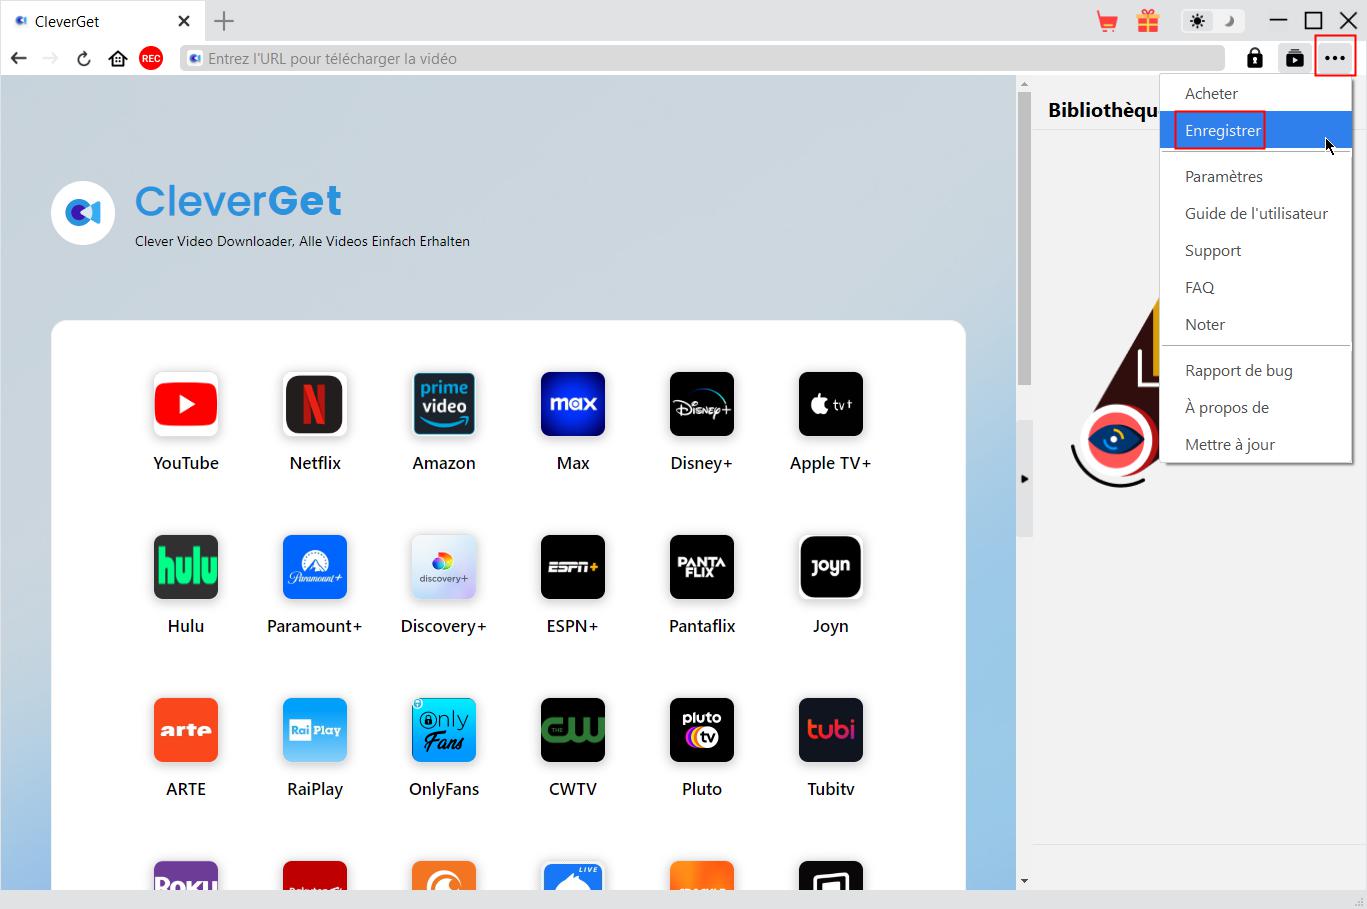Viewport: 1367px width, 909px height.
Task: Click the vertical scrollbar thumb
Action: click(x=1023, y=240)
